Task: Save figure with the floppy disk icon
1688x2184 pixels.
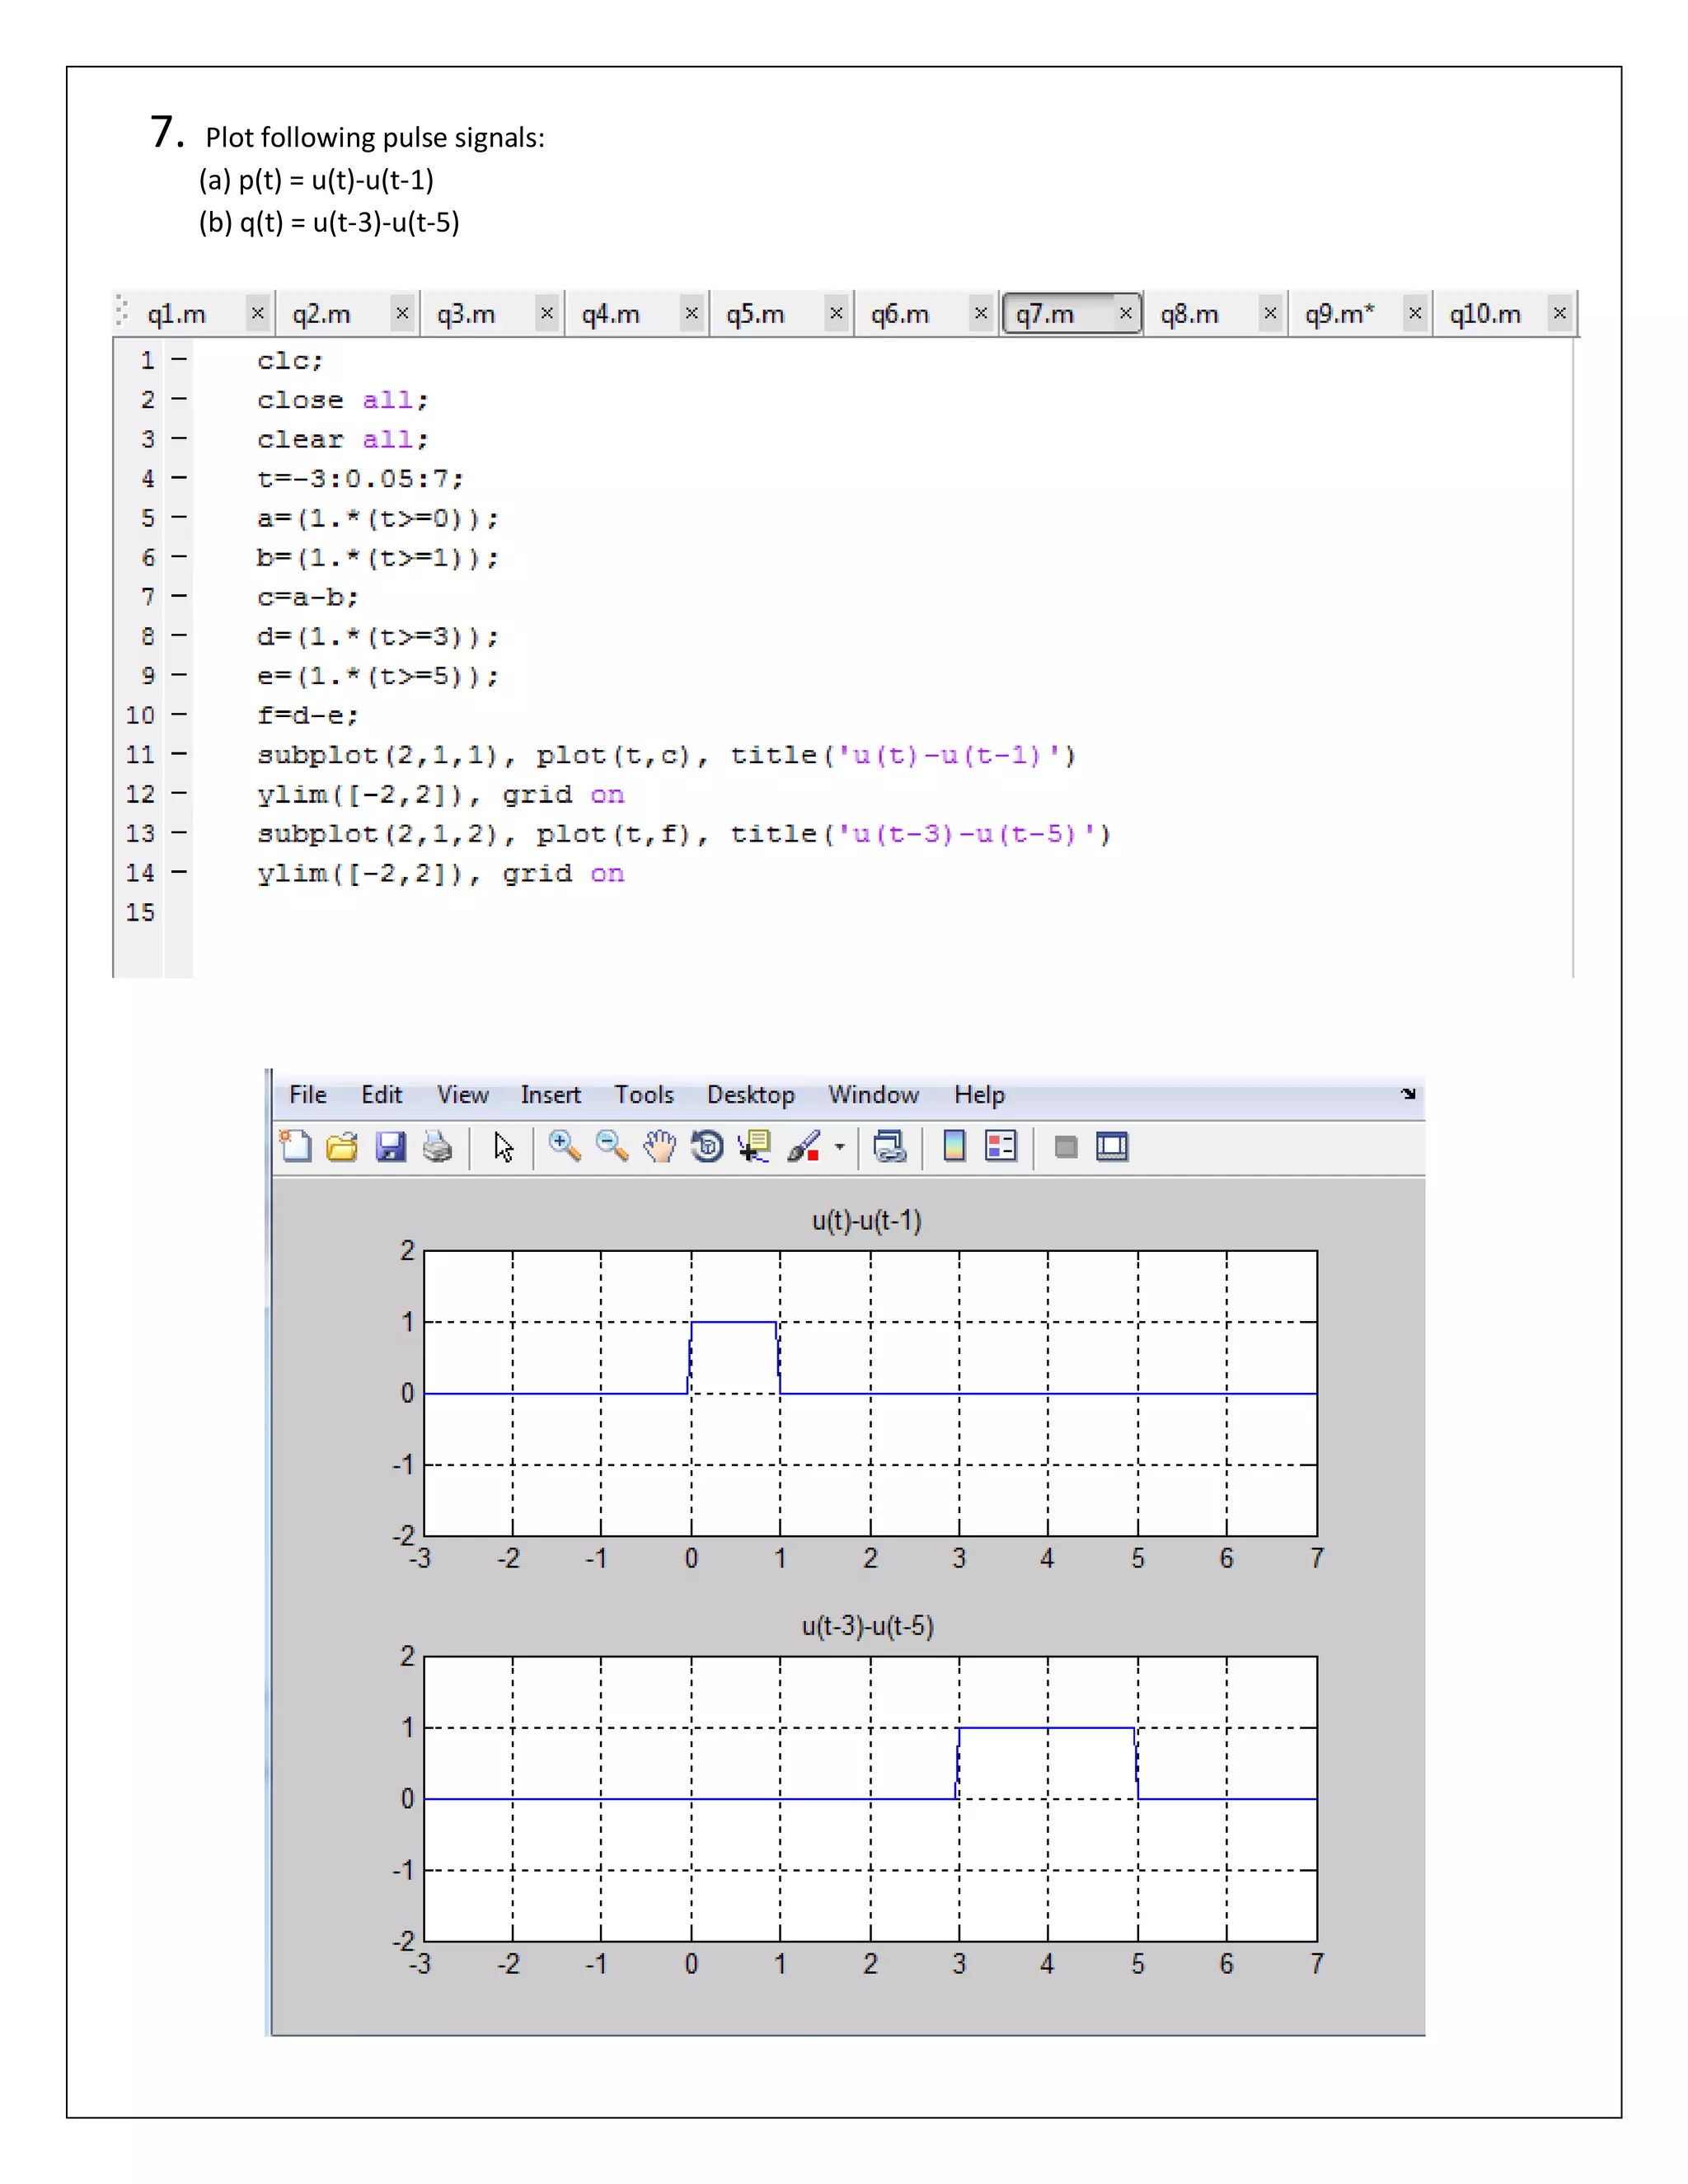Action: tap(390, 1146)
